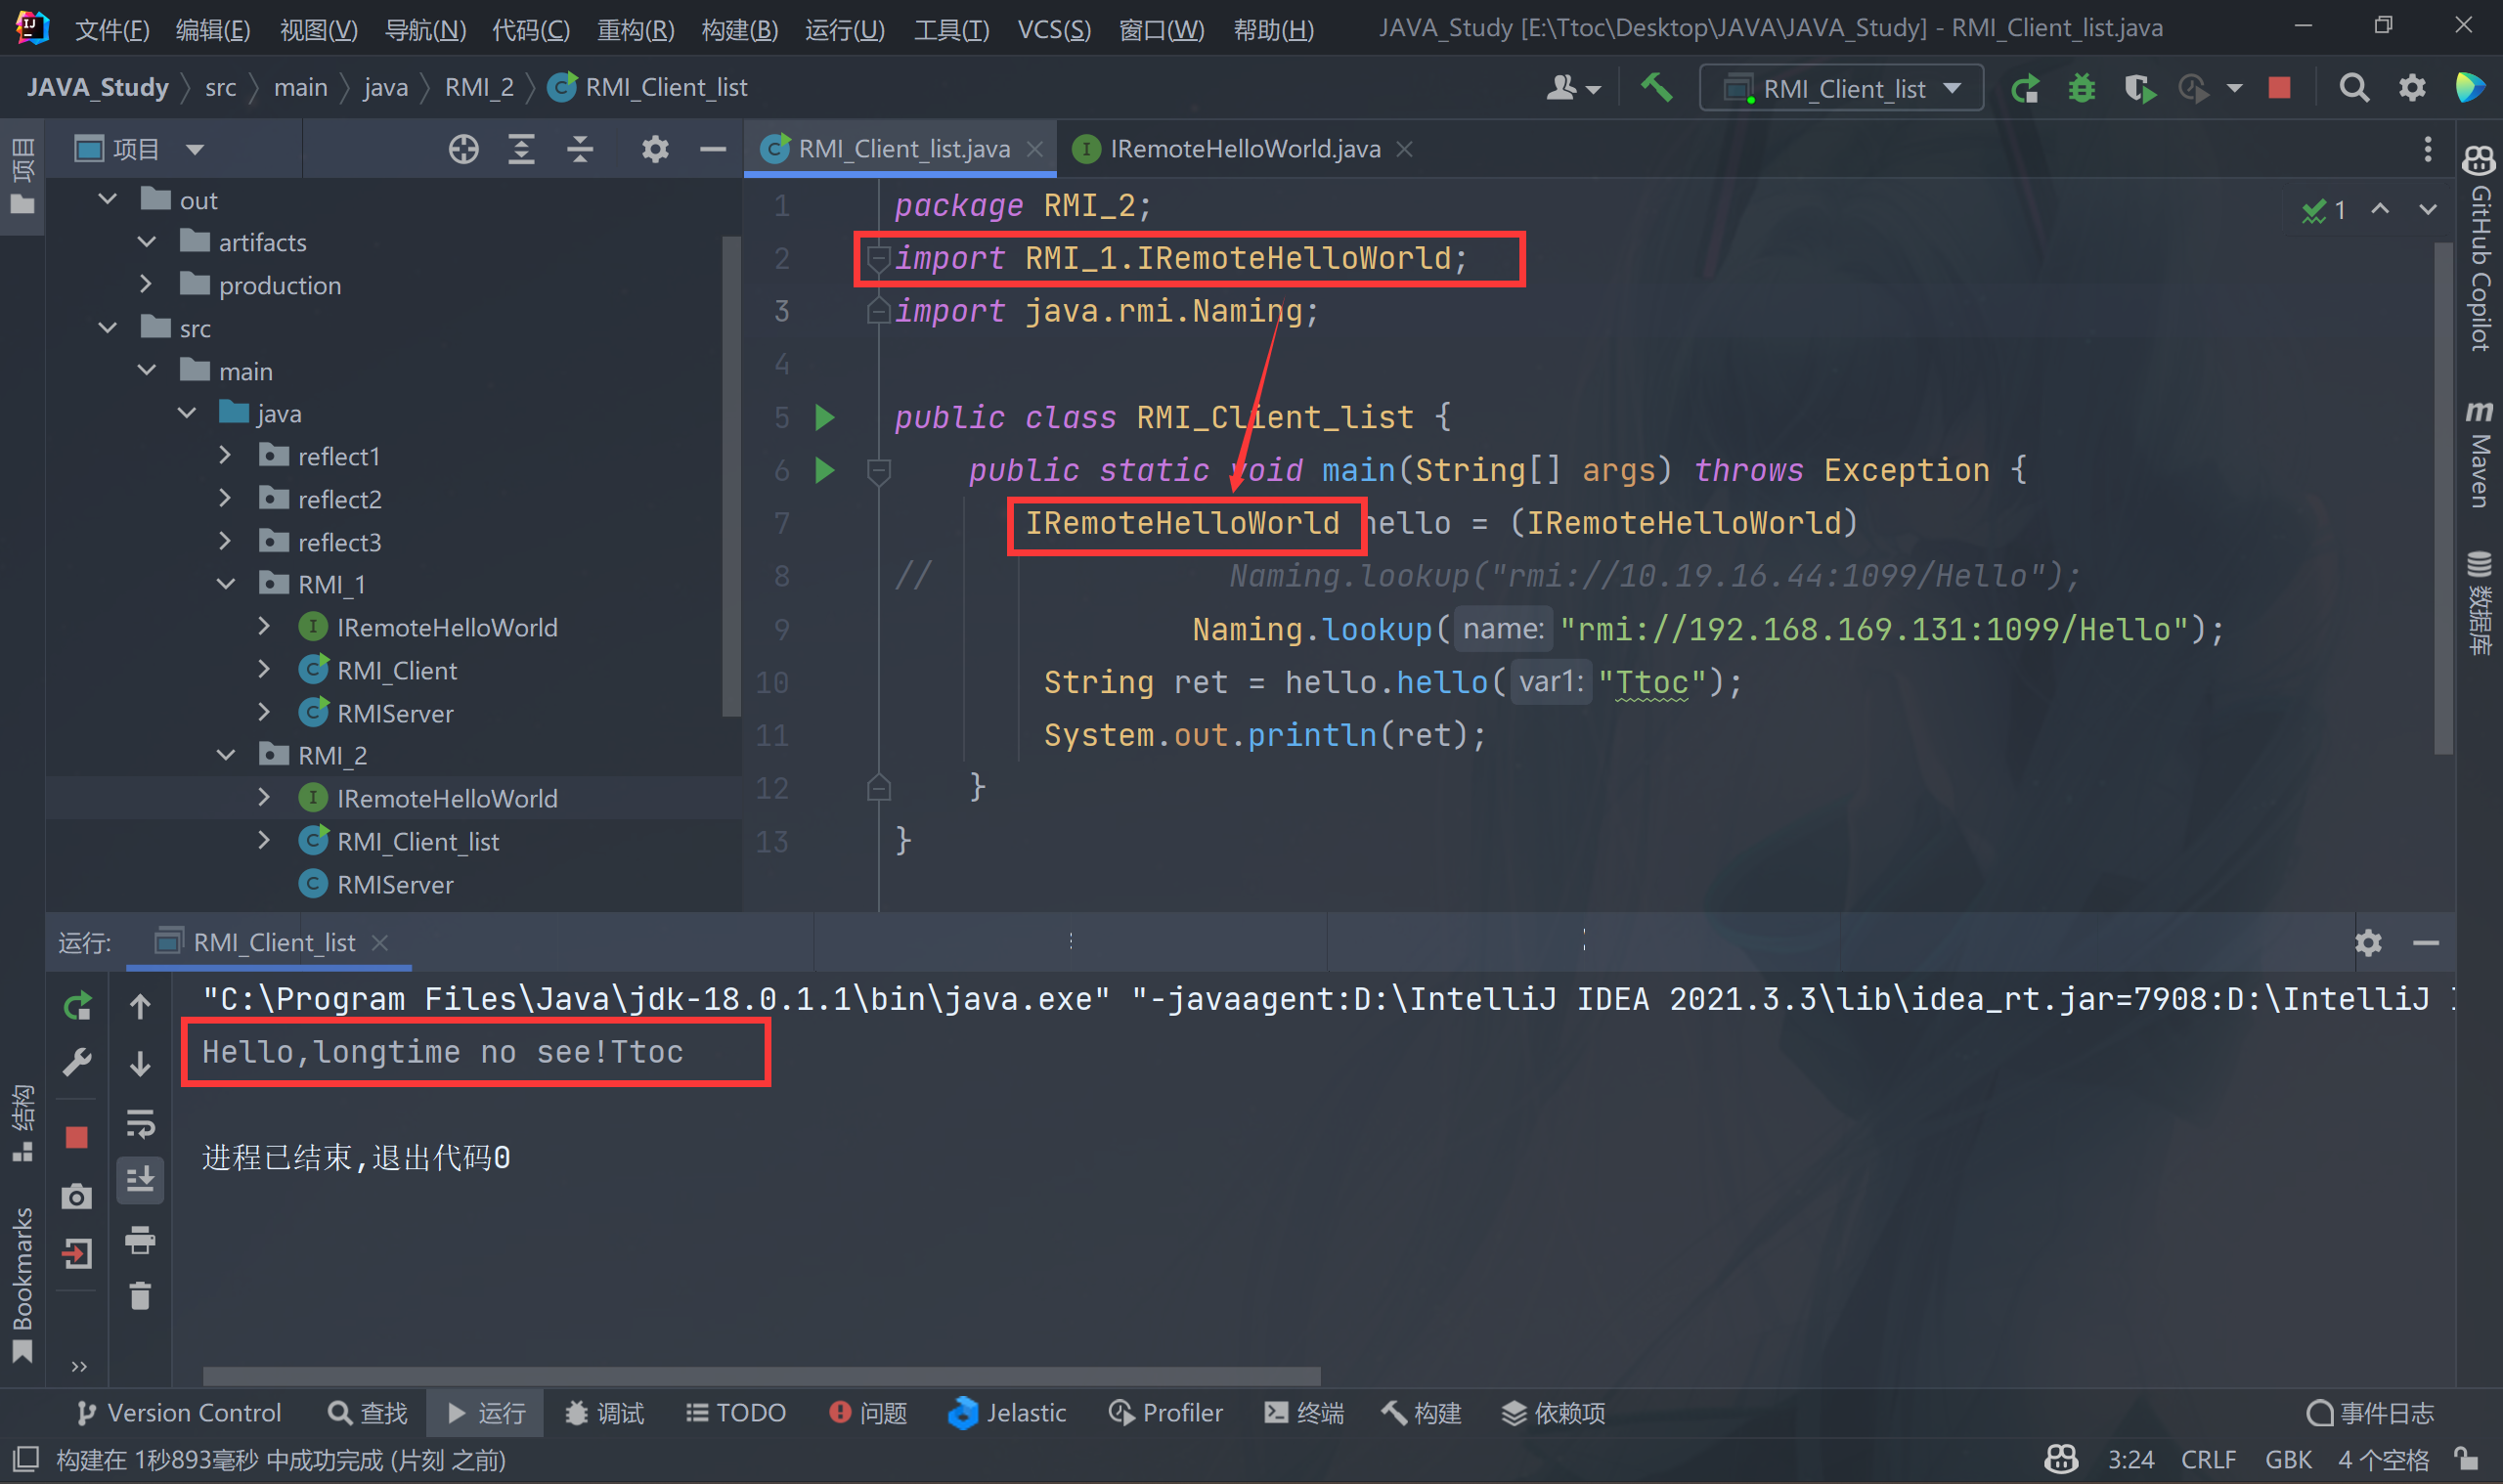Image resolution: width=2503 pixels, height=1484 pixels.
Task: Select the IRemoteHelloWorld.java tab
Action: (x=1237, y=149)
